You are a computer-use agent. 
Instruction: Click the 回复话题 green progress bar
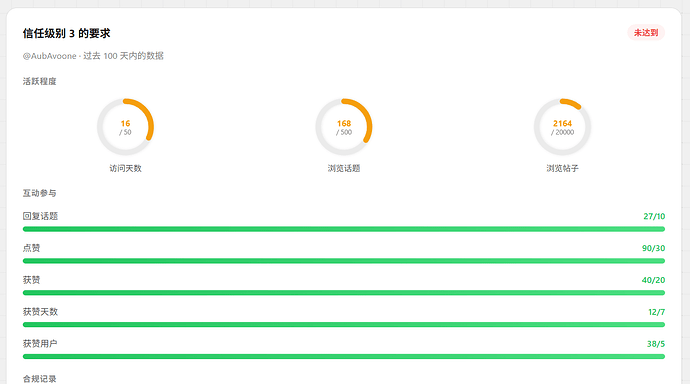click(344, 229)
